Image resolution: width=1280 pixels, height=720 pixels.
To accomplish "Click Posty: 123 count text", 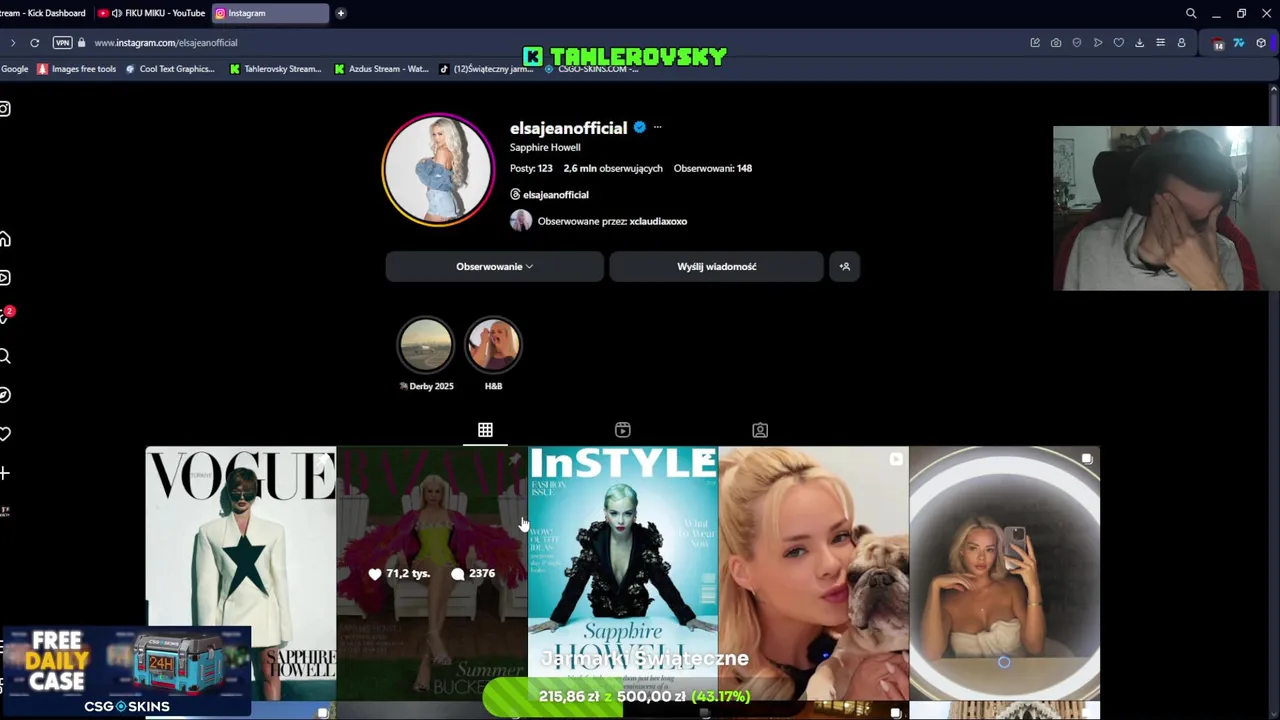I will [531, 168].
